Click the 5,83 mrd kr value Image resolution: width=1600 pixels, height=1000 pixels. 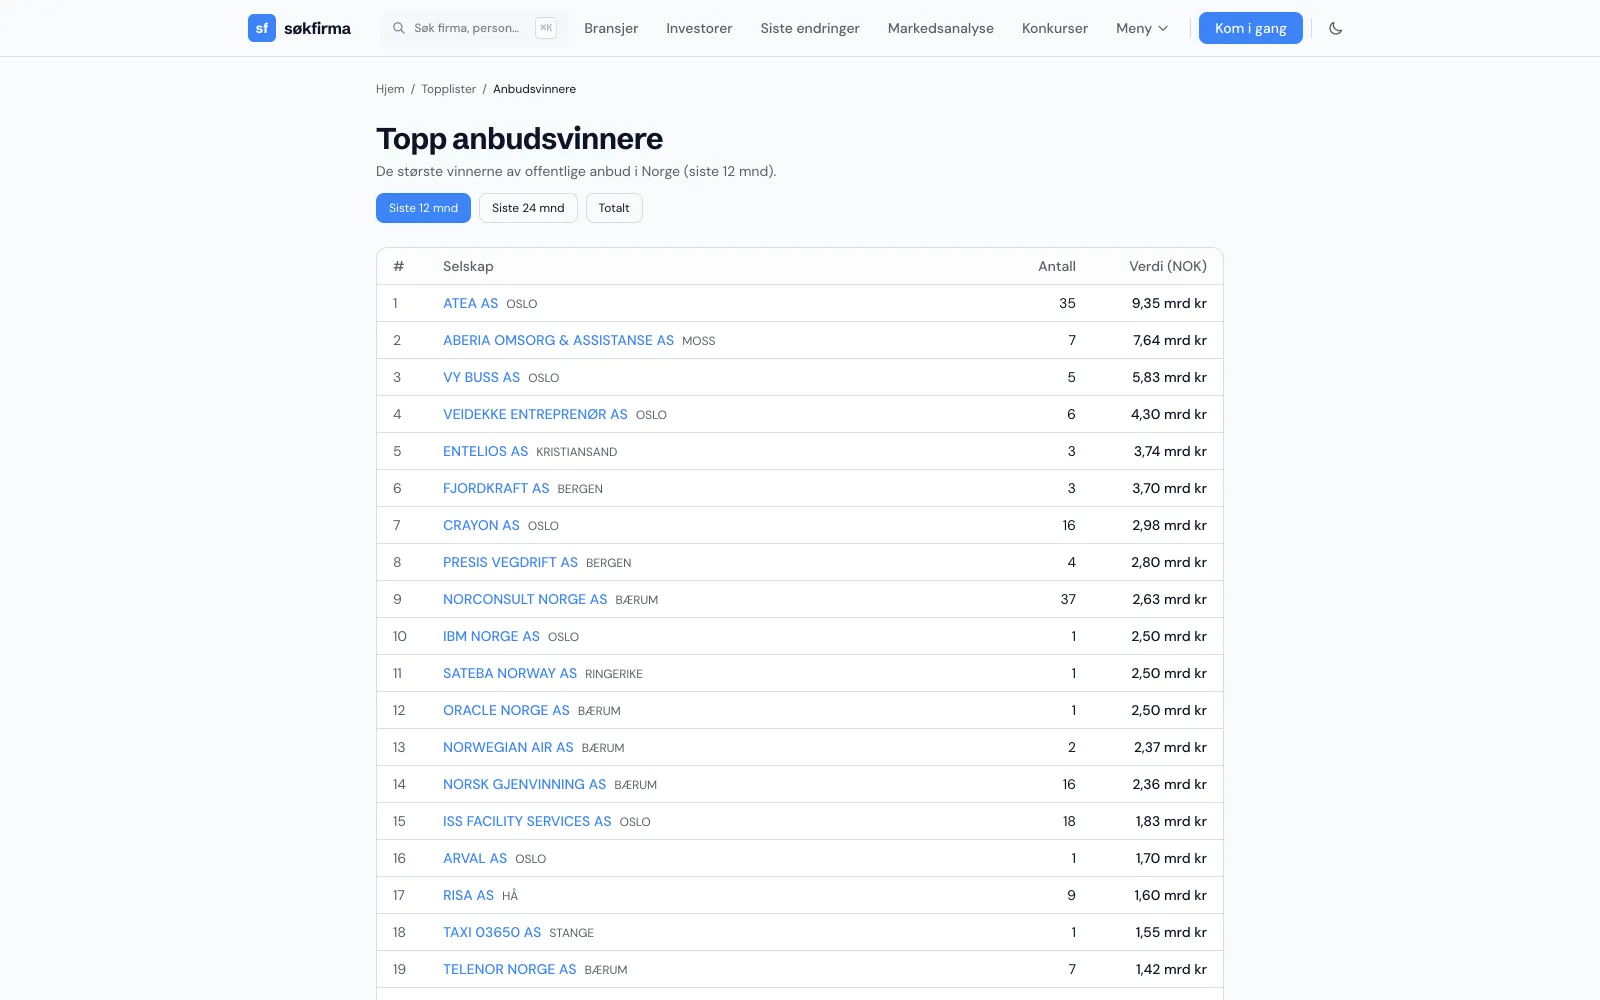point(1169,377)
